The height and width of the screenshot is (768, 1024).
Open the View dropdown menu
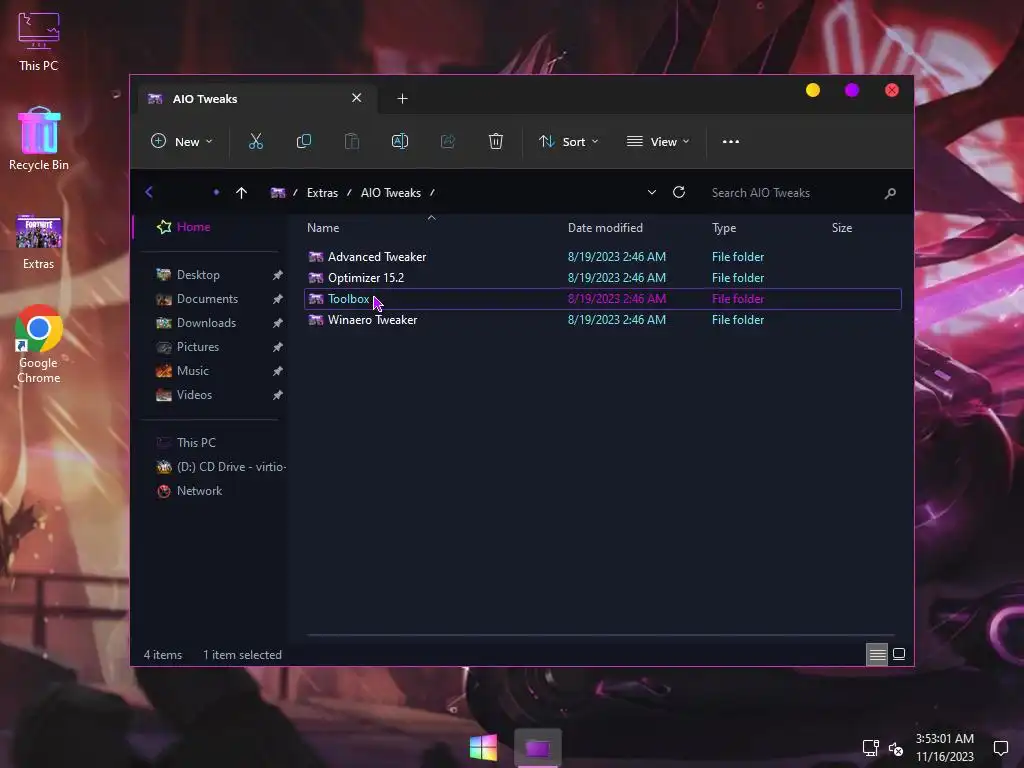coord(658,141)
